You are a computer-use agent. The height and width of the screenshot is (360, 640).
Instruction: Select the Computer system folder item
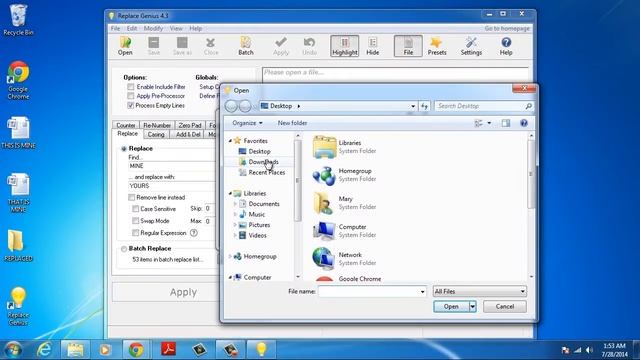click(345, 231)
